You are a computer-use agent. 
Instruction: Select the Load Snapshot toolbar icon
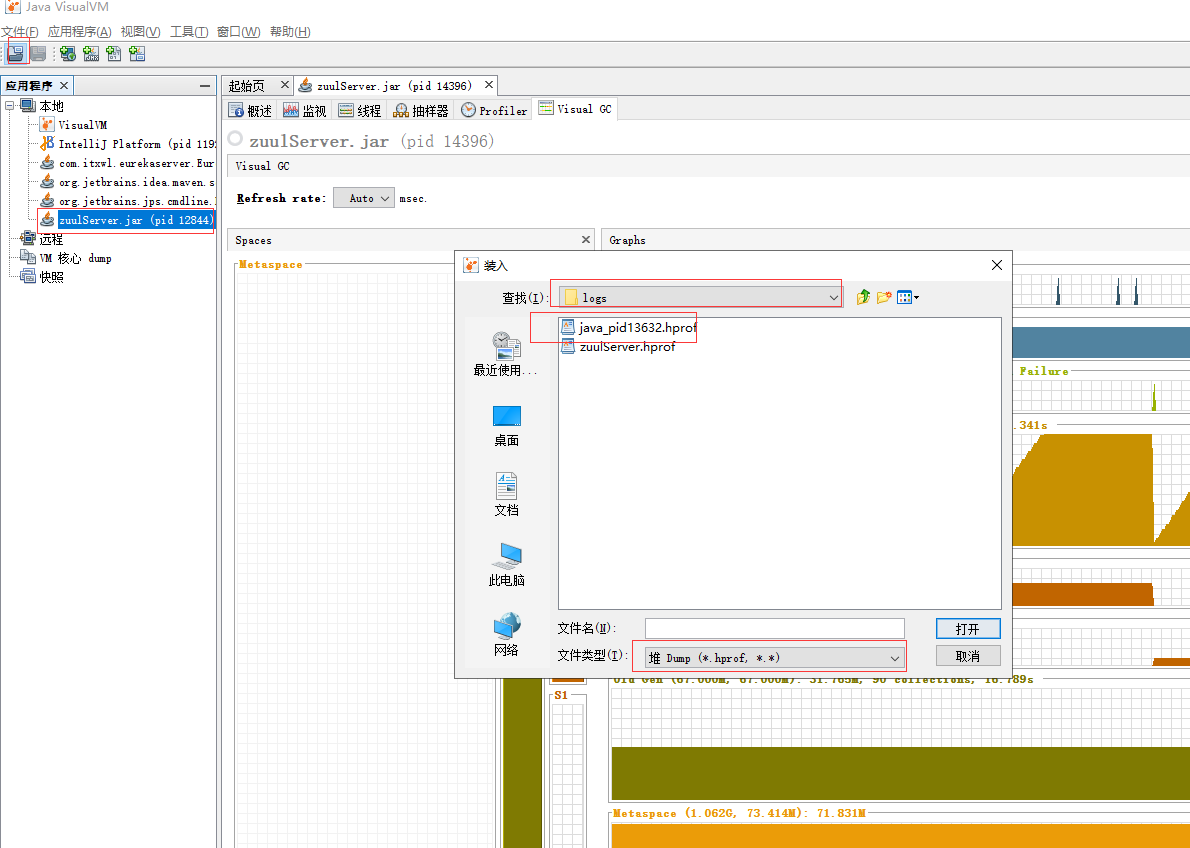(16, 53)
